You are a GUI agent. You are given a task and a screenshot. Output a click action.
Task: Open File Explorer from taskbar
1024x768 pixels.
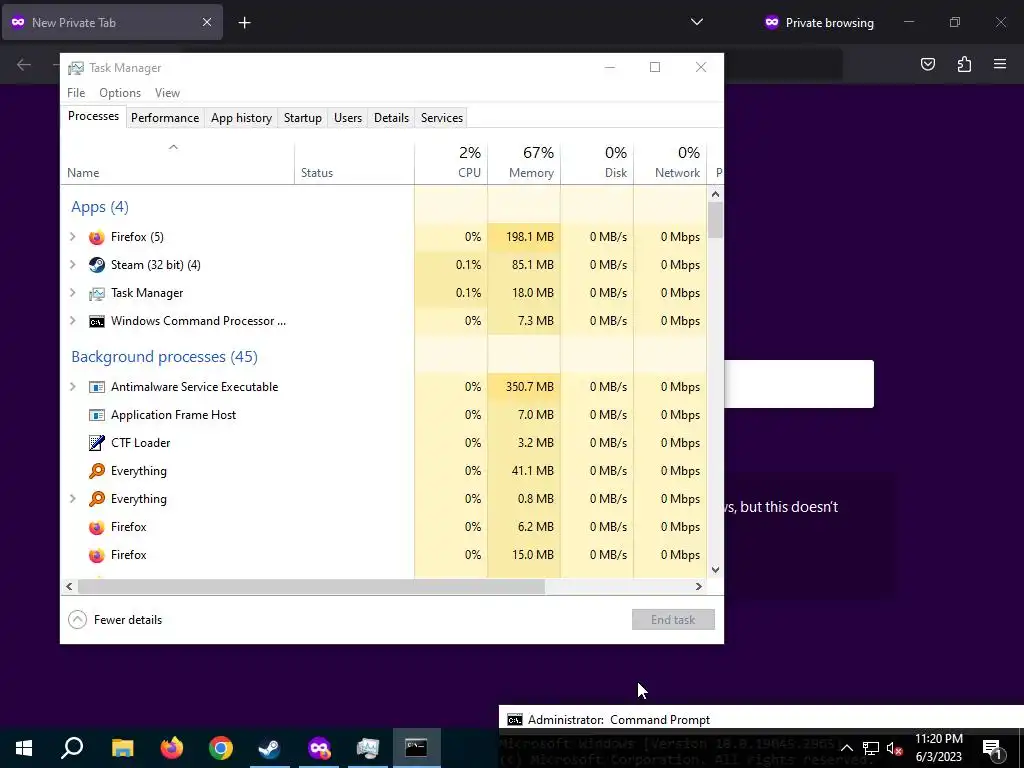click(122, 748)
